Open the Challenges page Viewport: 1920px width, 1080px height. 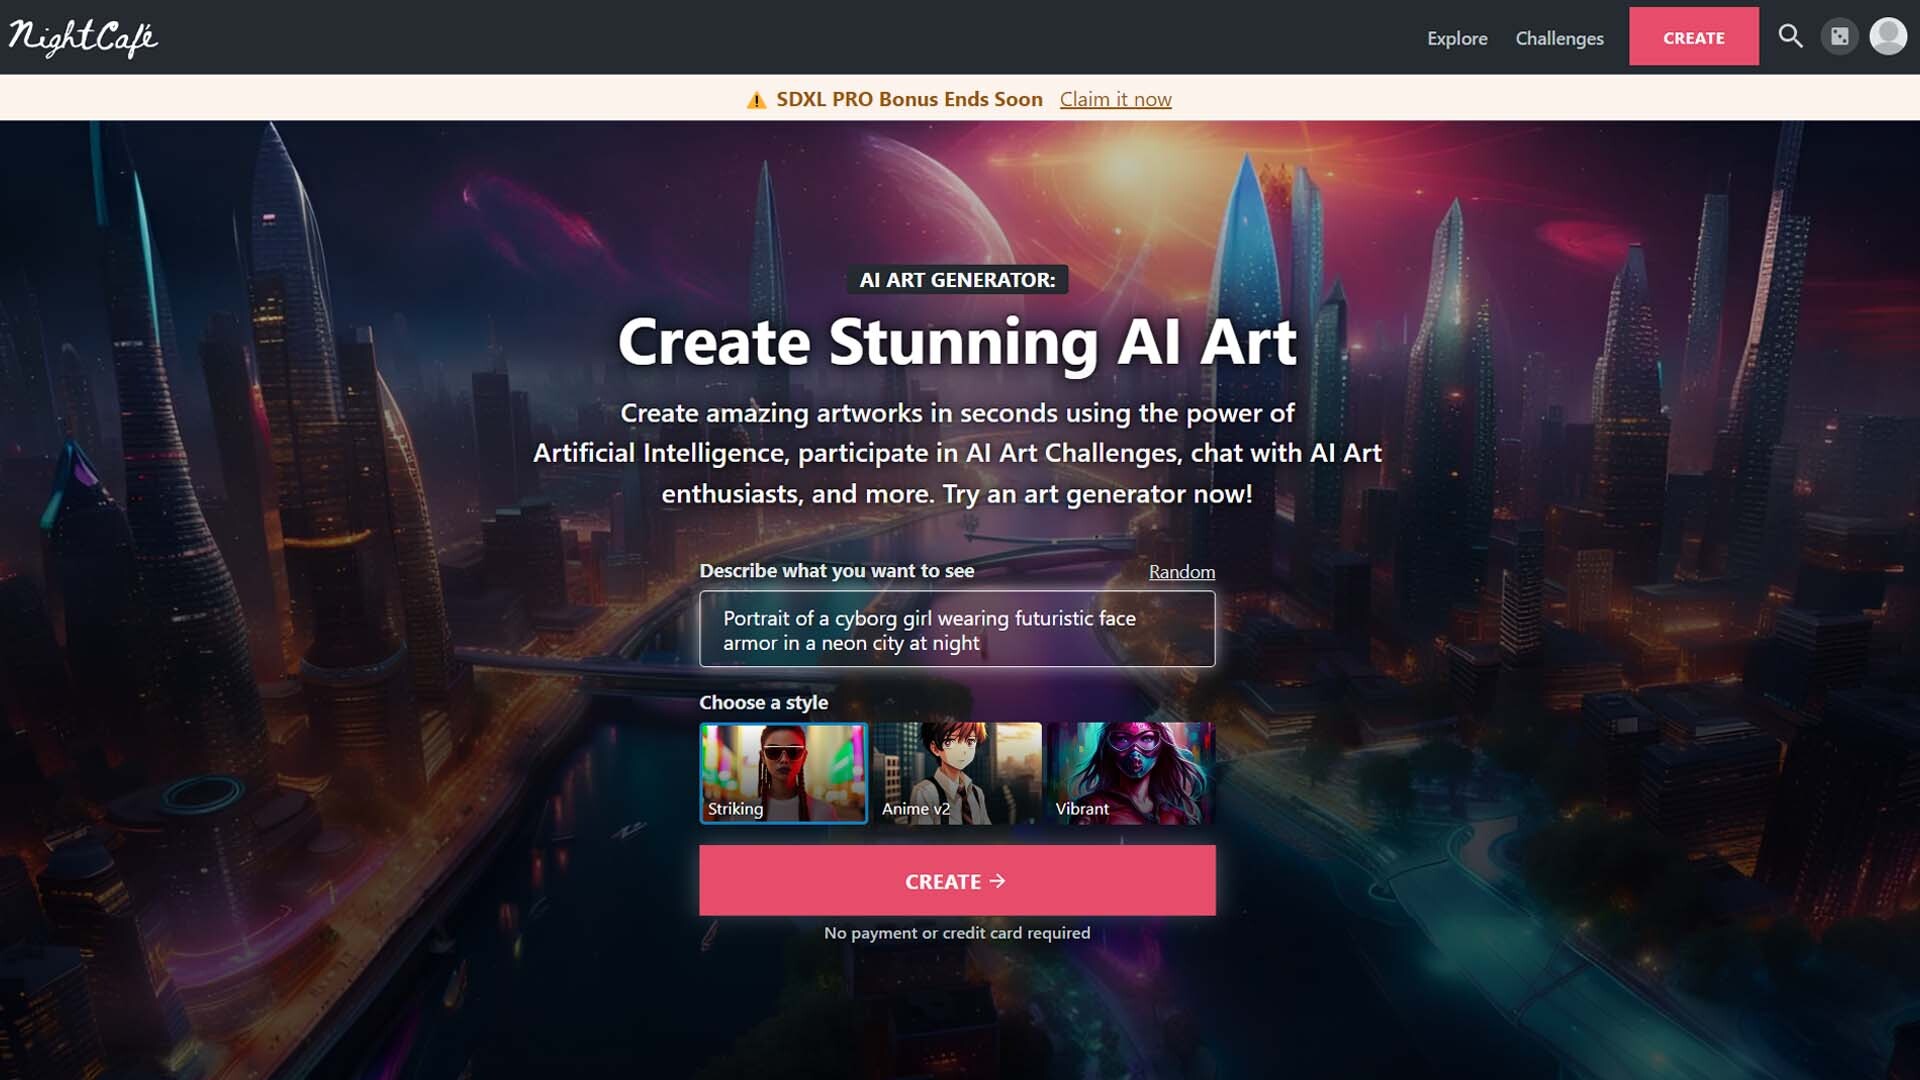pos(1559,39)
